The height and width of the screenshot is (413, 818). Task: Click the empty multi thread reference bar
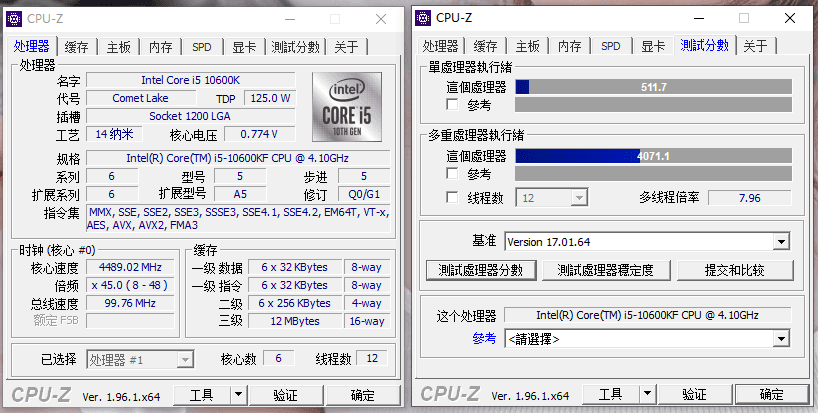coord(653,173)
